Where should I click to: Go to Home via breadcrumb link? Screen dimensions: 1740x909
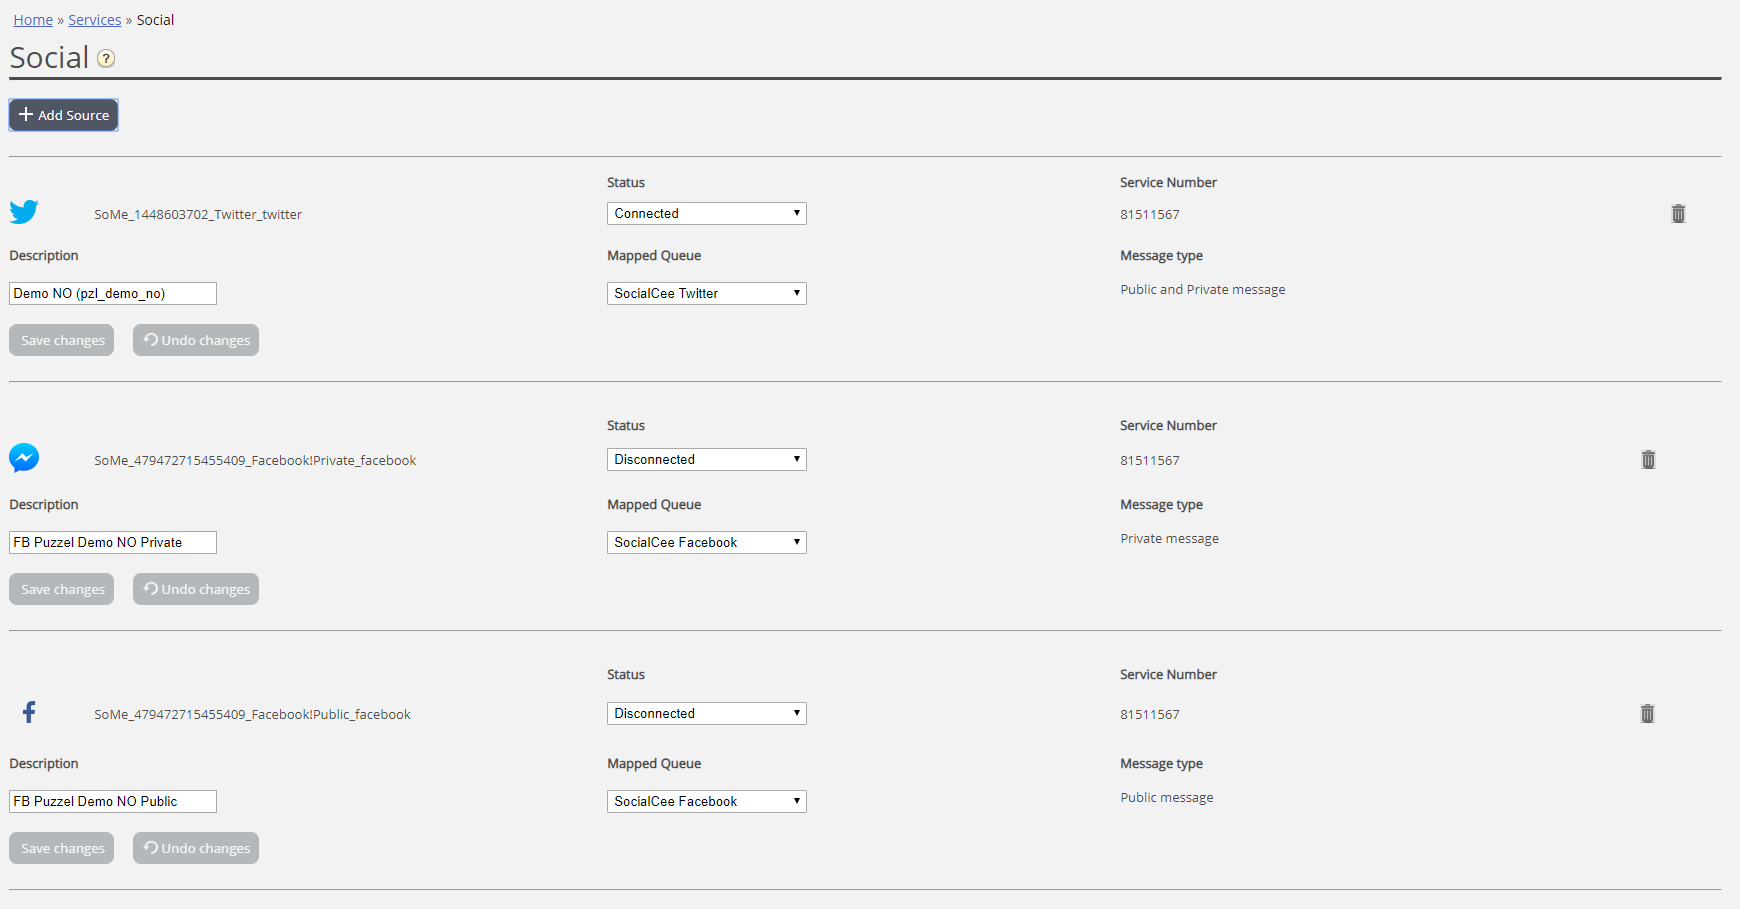(x=33, y=20)
